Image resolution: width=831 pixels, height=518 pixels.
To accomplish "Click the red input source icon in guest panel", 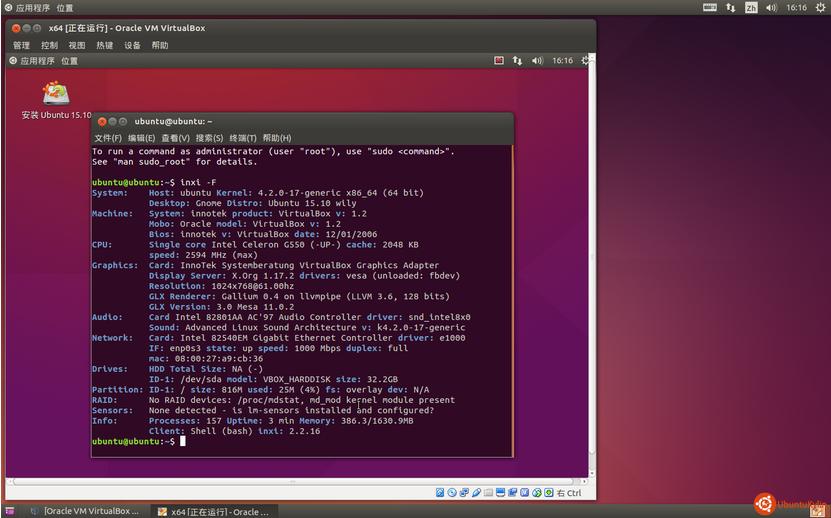I will click(x=499, y=60).
